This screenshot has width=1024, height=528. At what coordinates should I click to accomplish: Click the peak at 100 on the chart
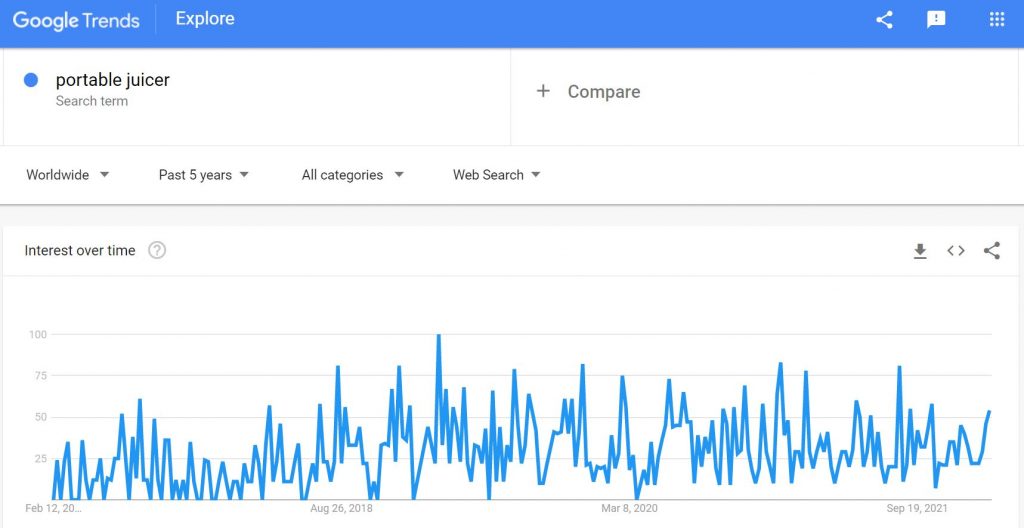click(x=438, y=336)
